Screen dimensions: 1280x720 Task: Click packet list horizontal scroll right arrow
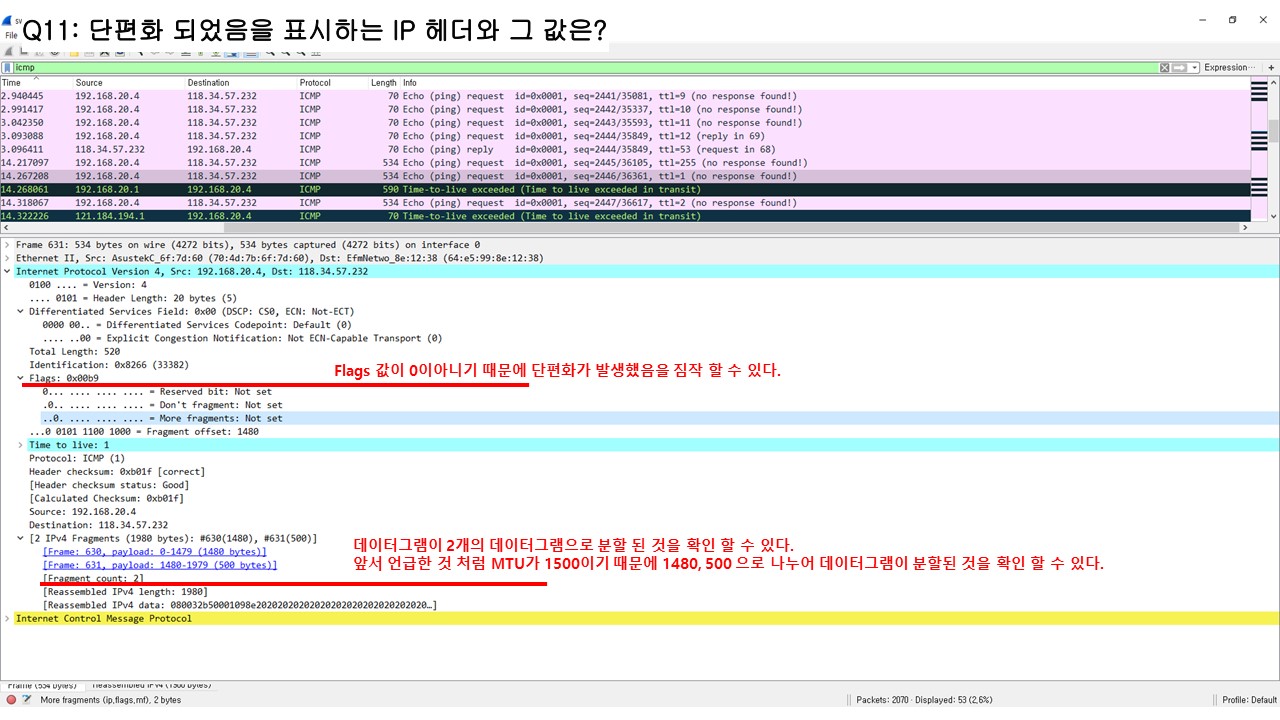pos(1245,227)
